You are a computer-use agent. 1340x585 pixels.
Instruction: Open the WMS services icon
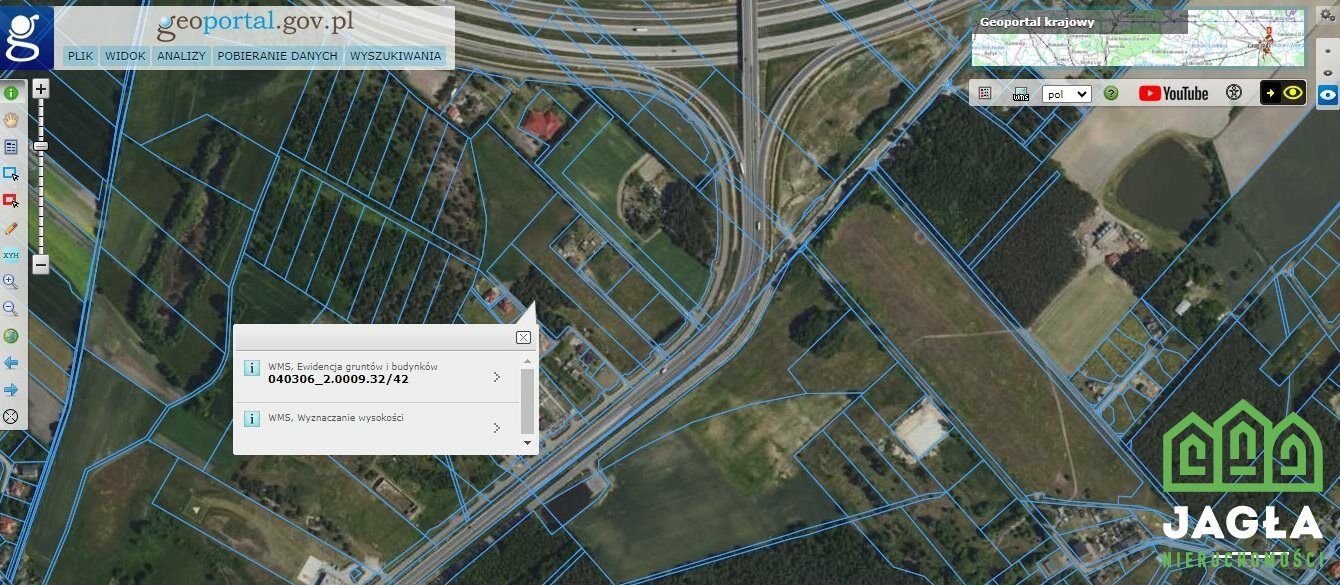[1021, 93]
